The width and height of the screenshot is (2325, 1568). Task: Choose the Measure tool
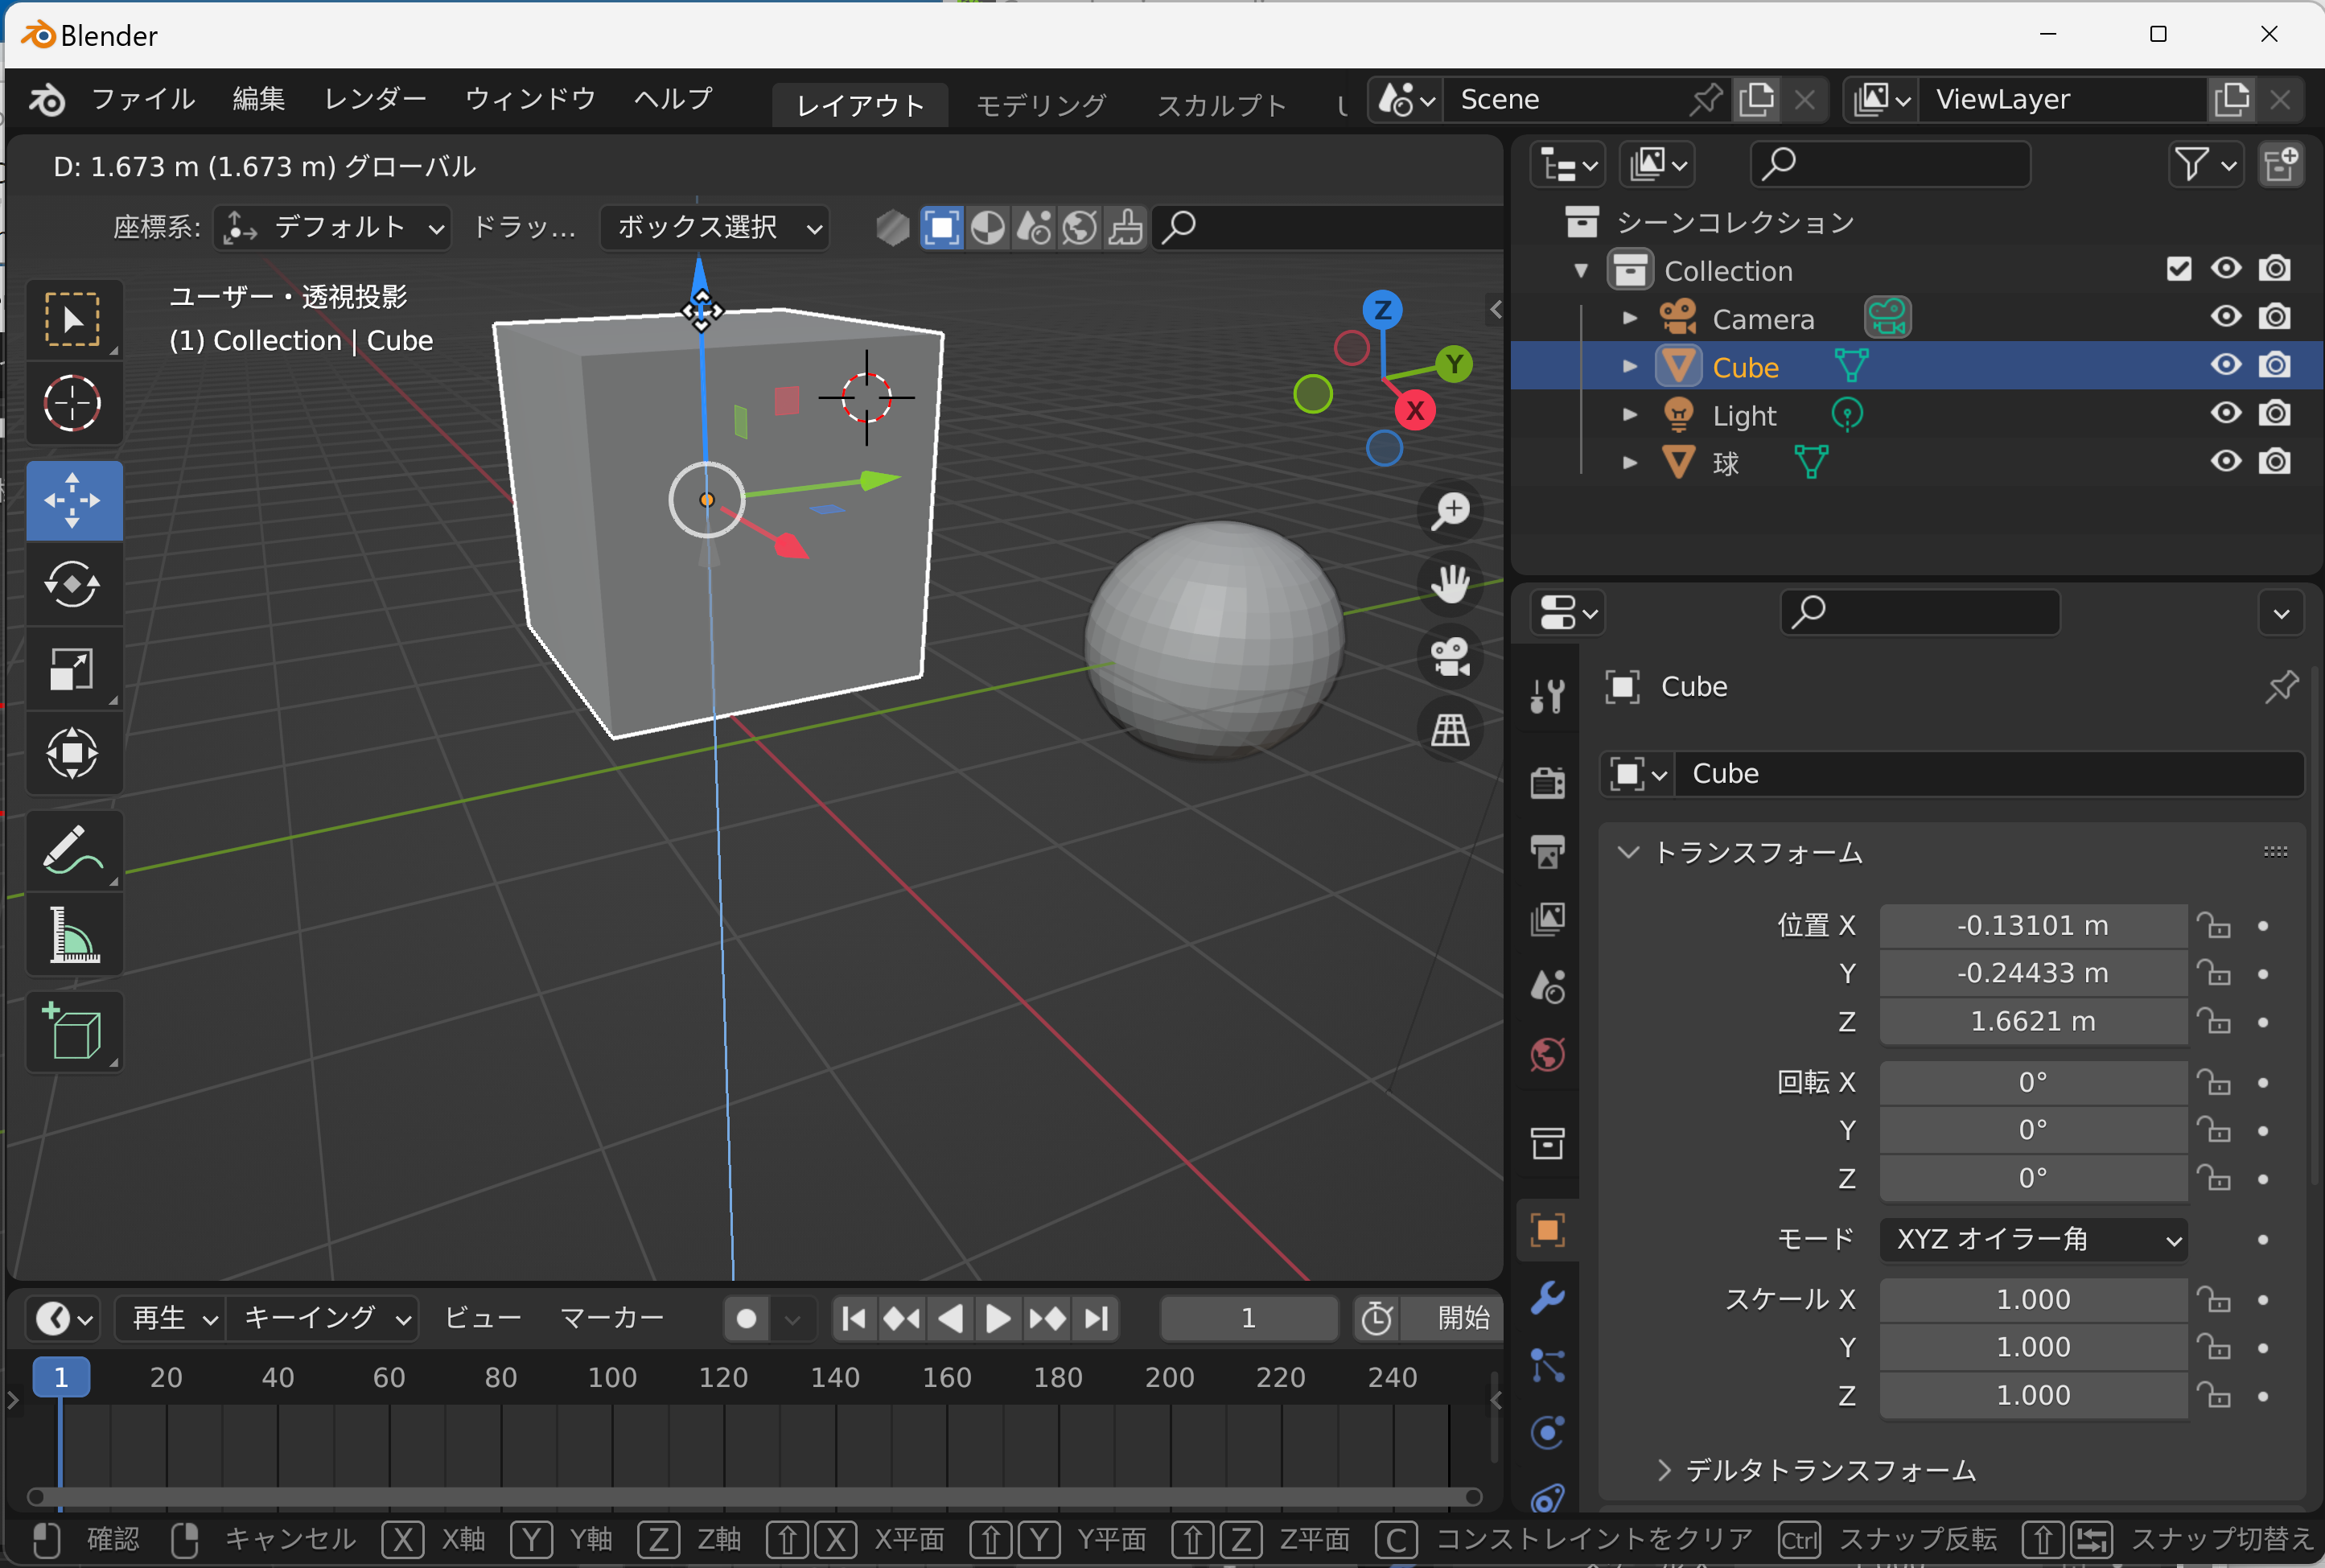click(x=73, y=935)
